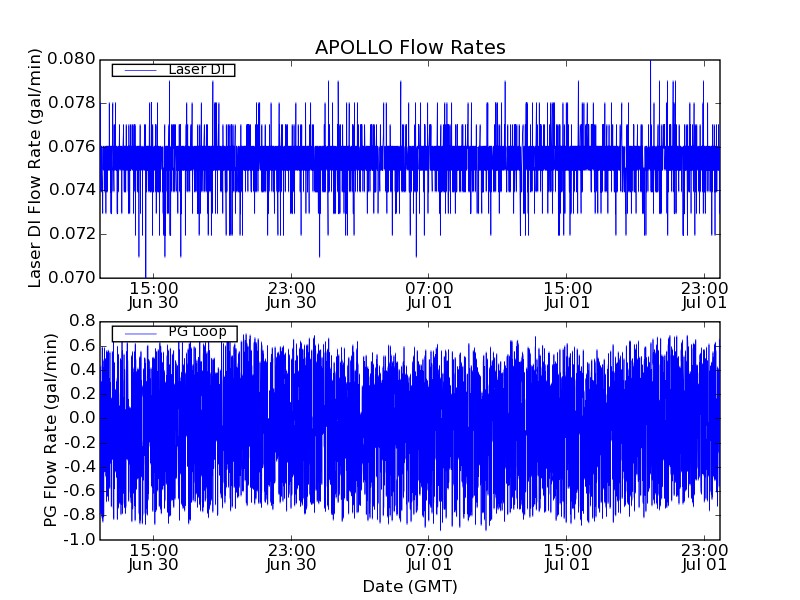
Task: Select the 0.076 y-axis tick label
Action: [71, 147]
